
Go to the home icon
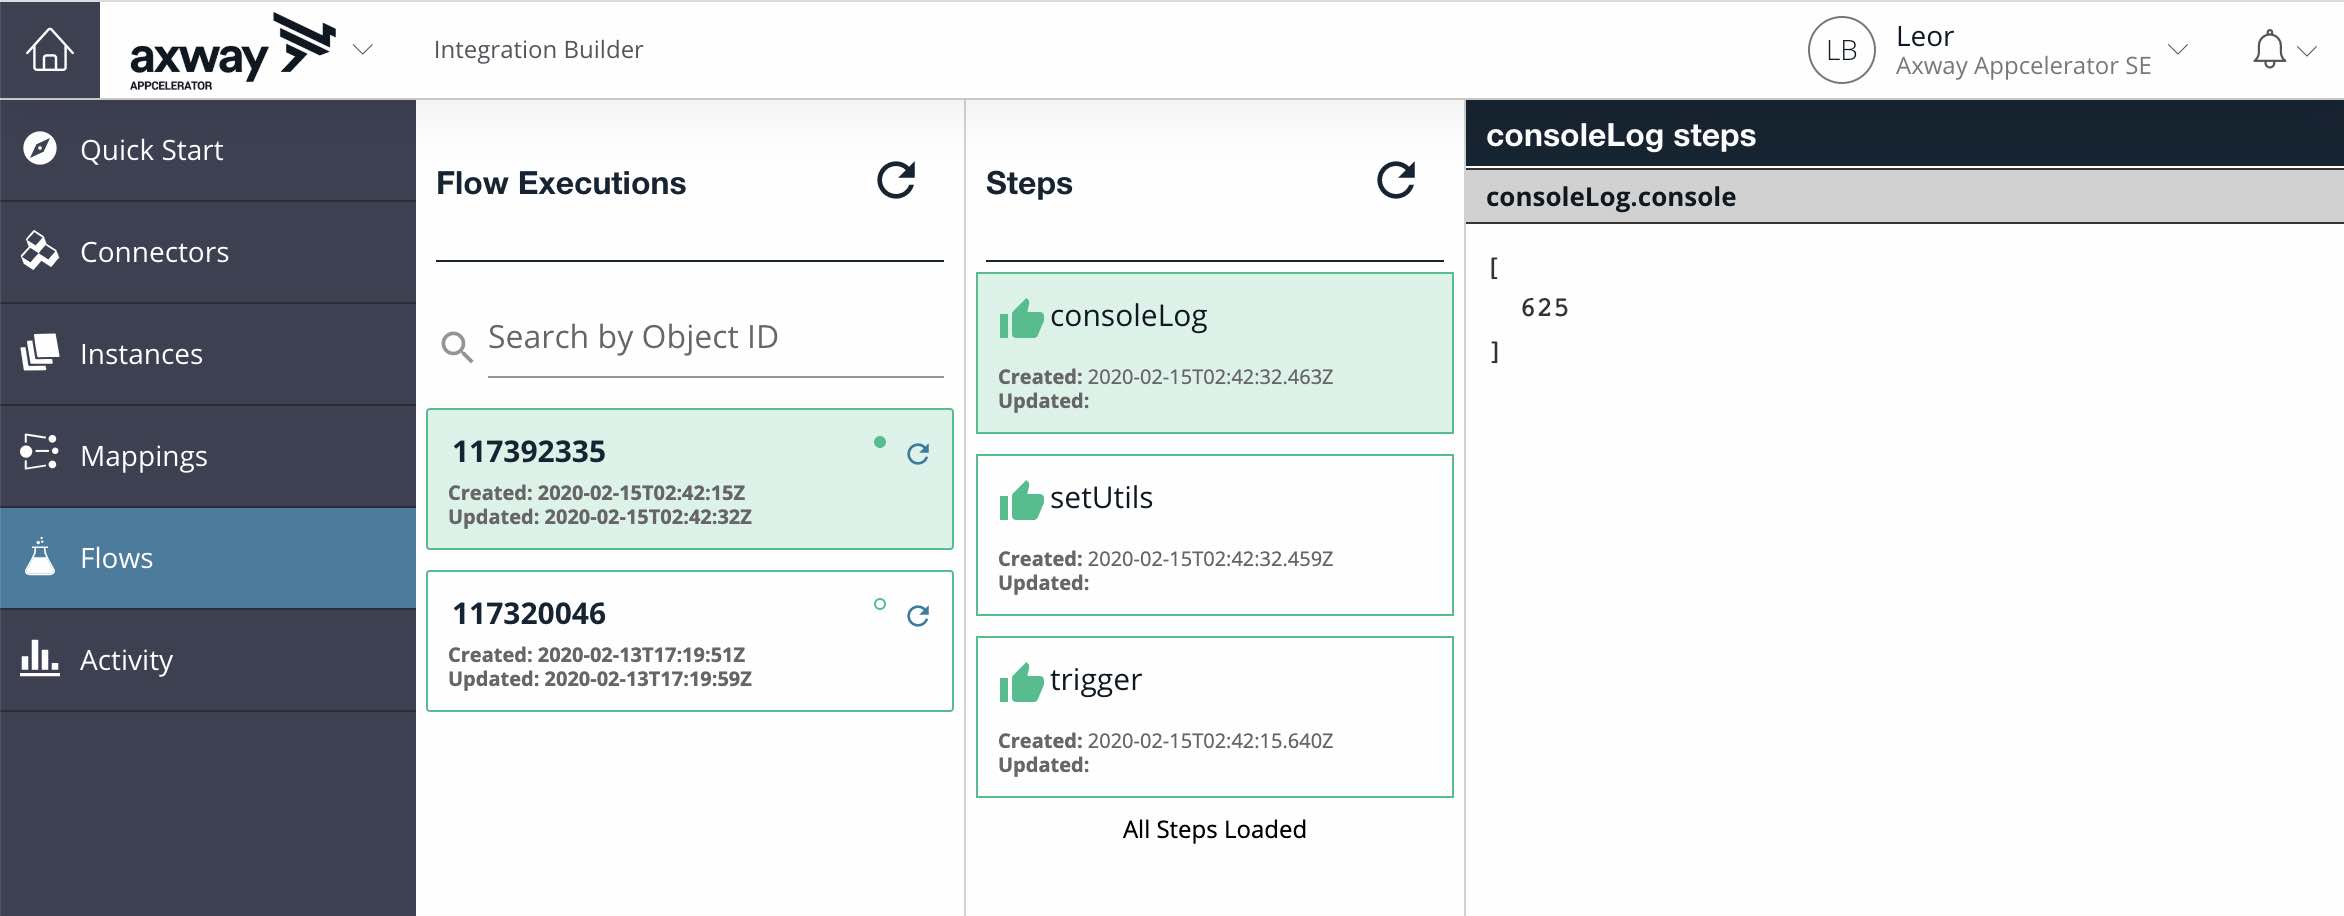(x=49, y=50)
